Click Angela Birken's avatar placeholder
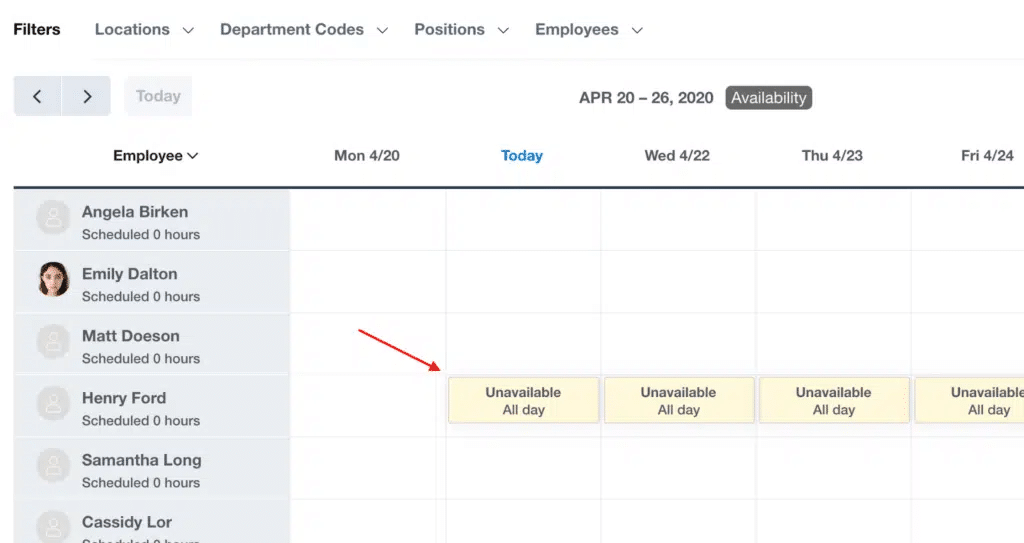The width and height of the screenshot is (1024, 543). (54, 218)
